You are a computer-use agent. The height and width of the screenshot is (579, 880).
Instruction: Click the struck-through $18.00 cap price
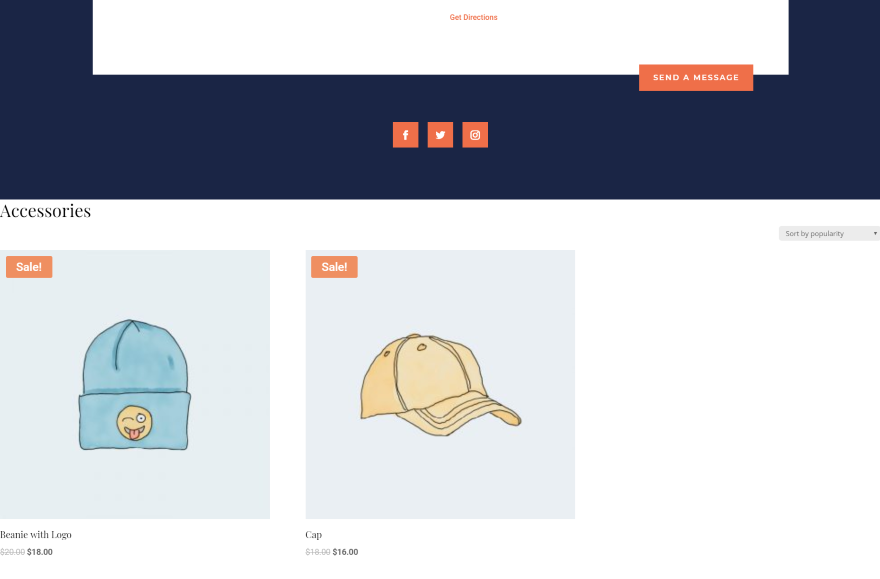coord(318,552)
